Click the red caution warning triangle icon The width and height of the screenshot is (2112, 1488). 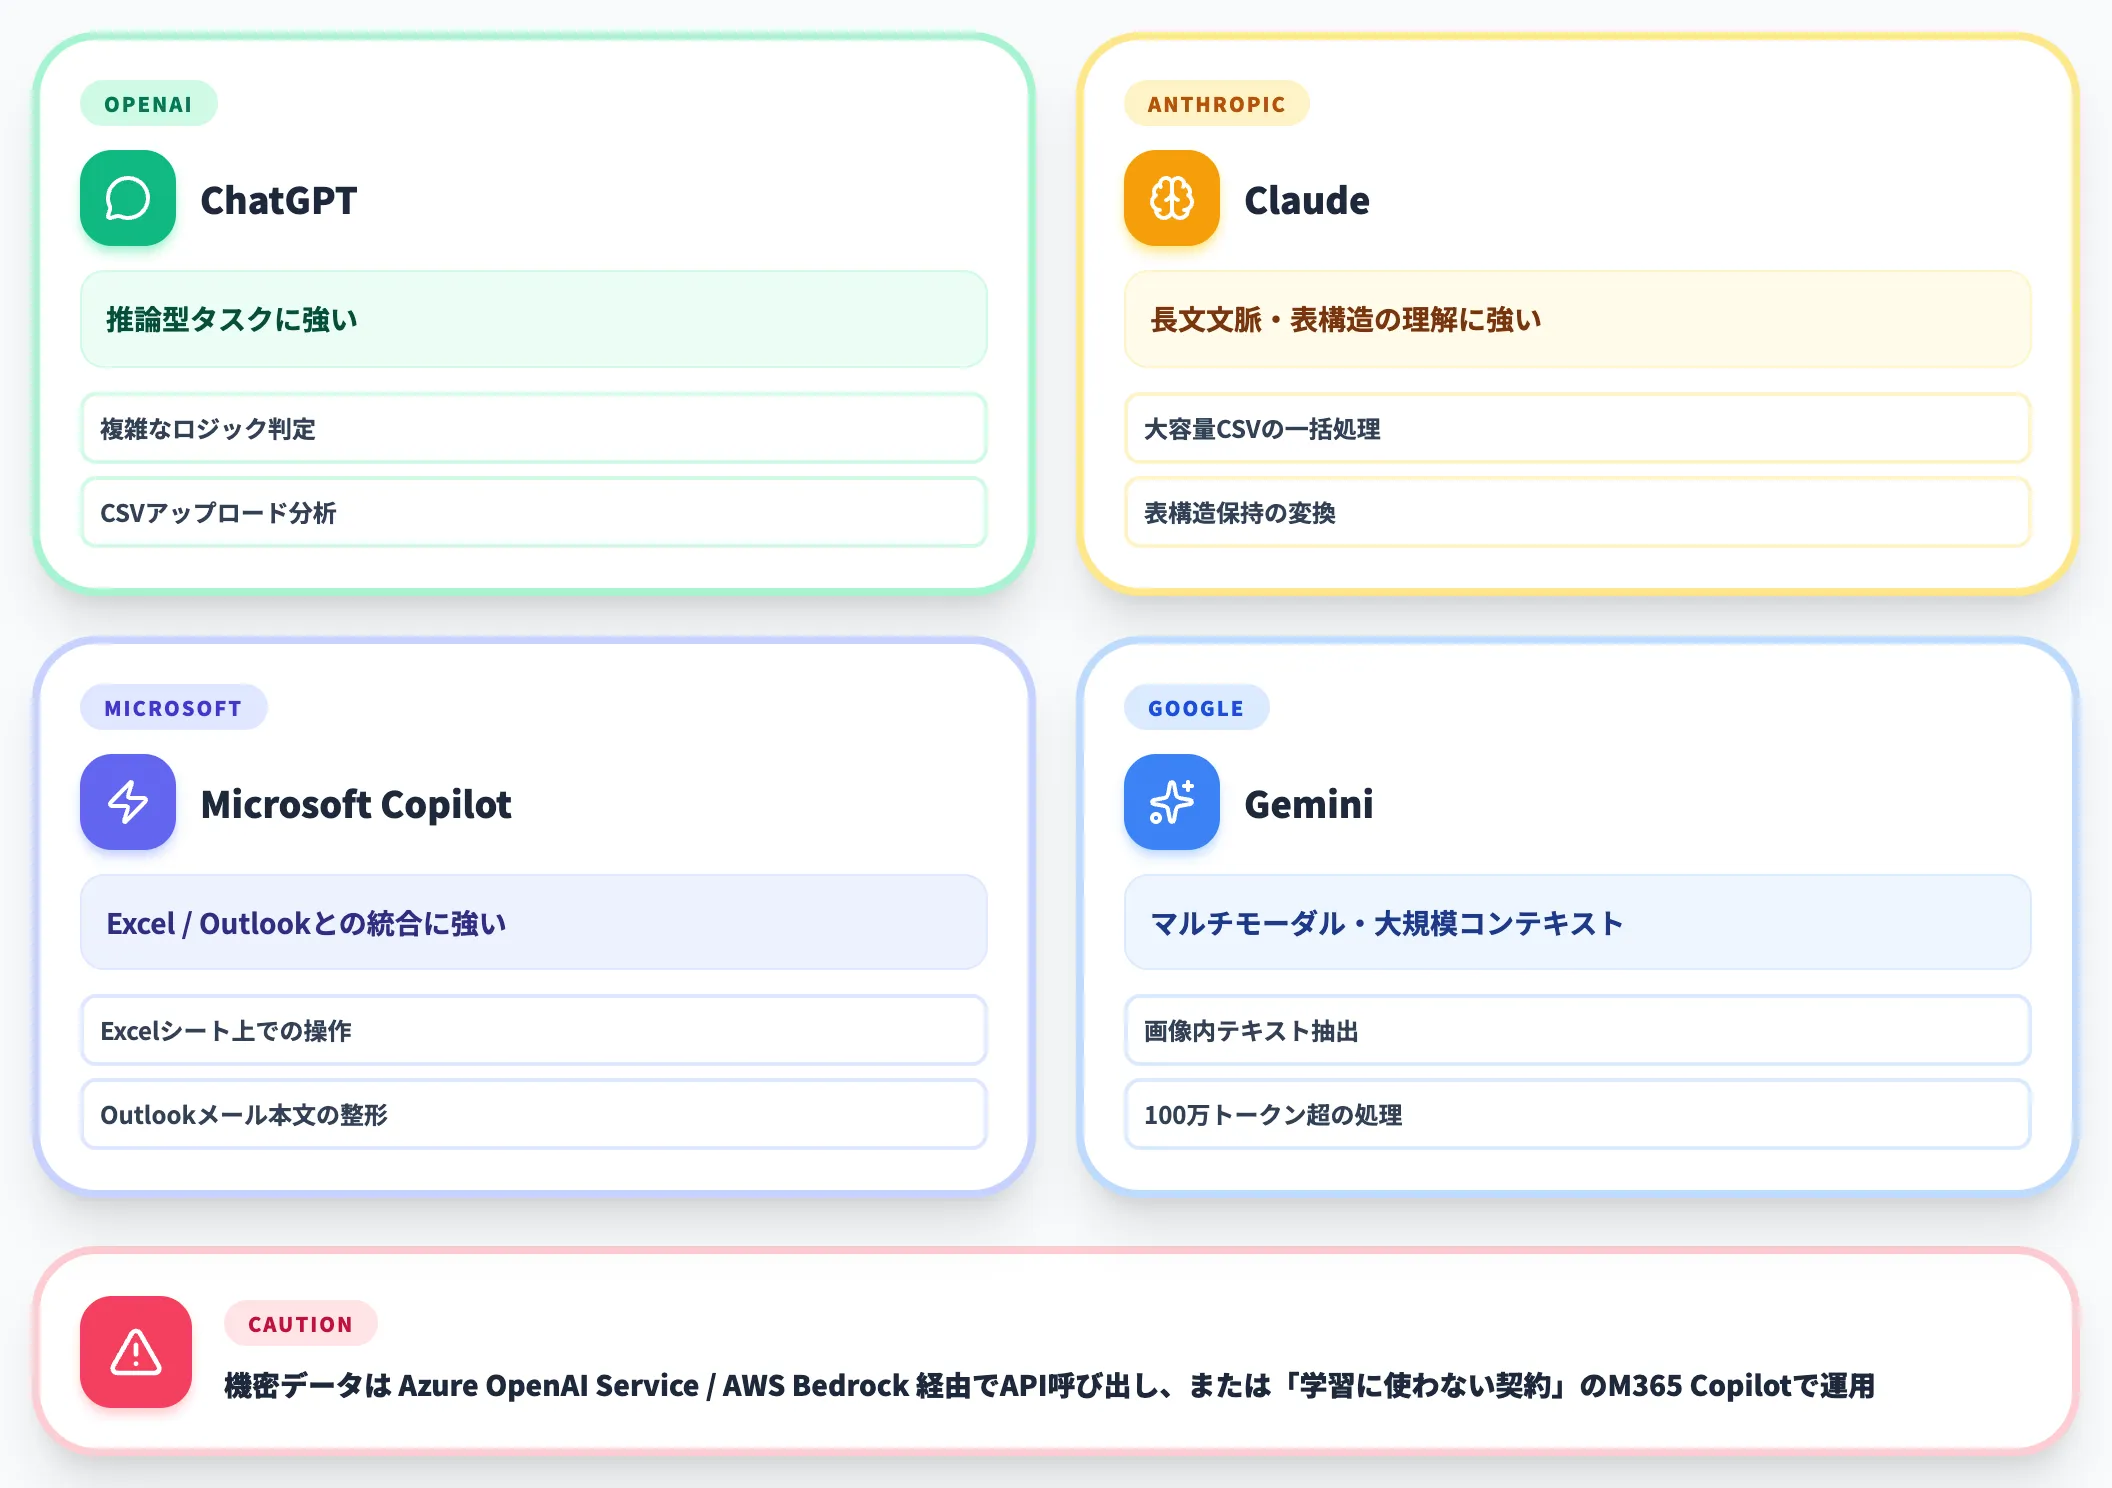136,1352
